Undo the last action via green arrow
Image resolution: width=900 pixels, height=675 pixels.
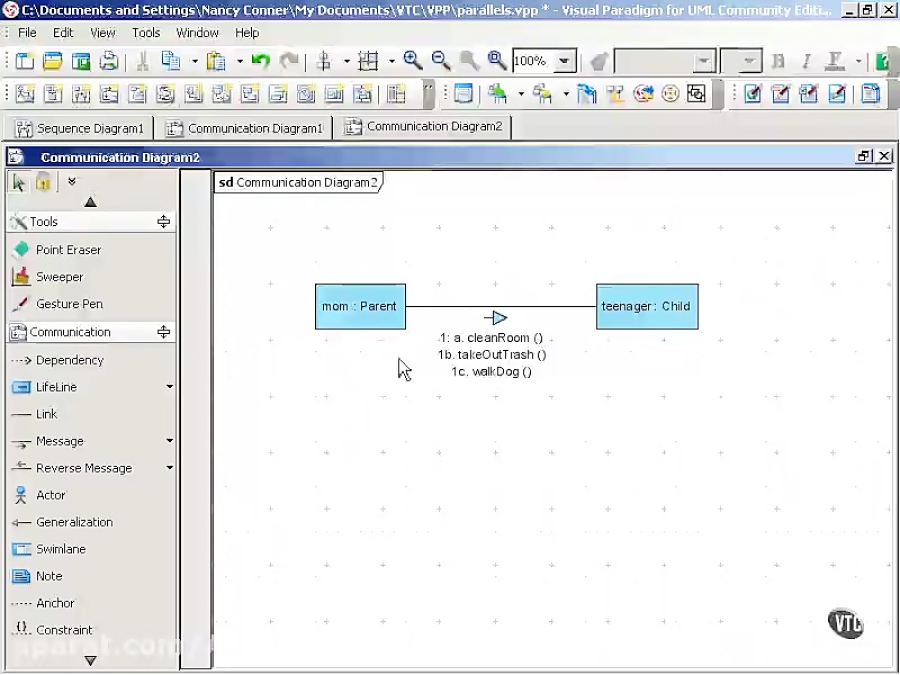click(261, 61)
